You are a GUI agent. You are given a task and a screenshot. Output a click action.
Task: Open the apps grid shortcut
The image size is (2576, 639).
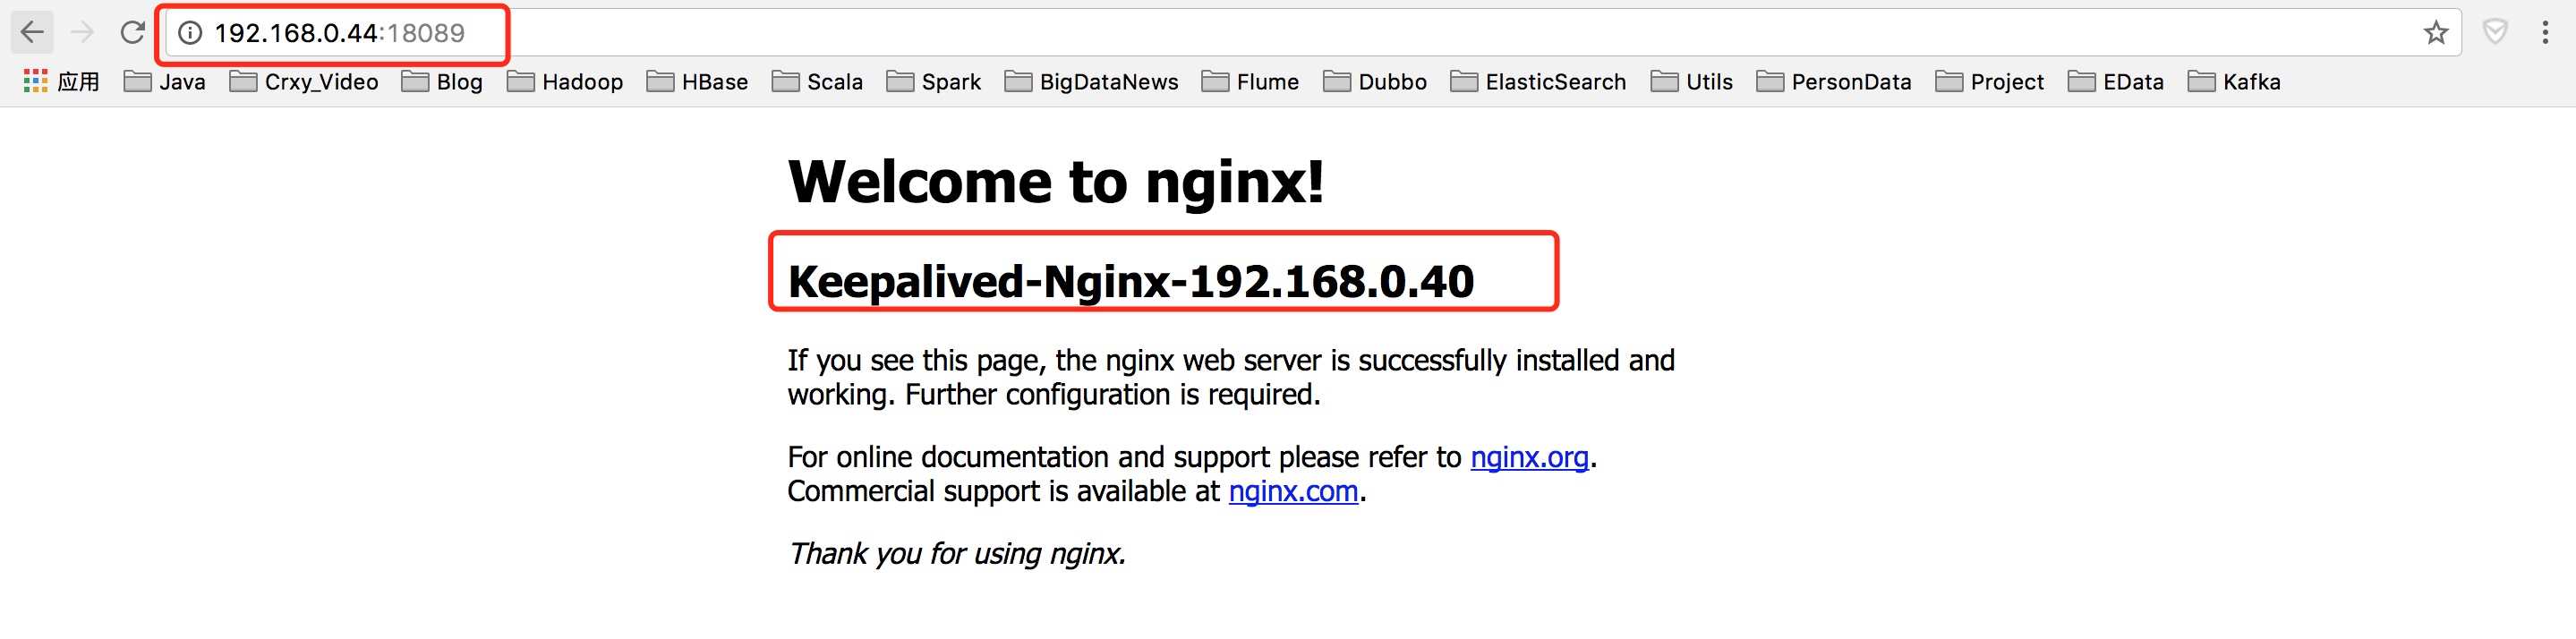pos(36,82)
